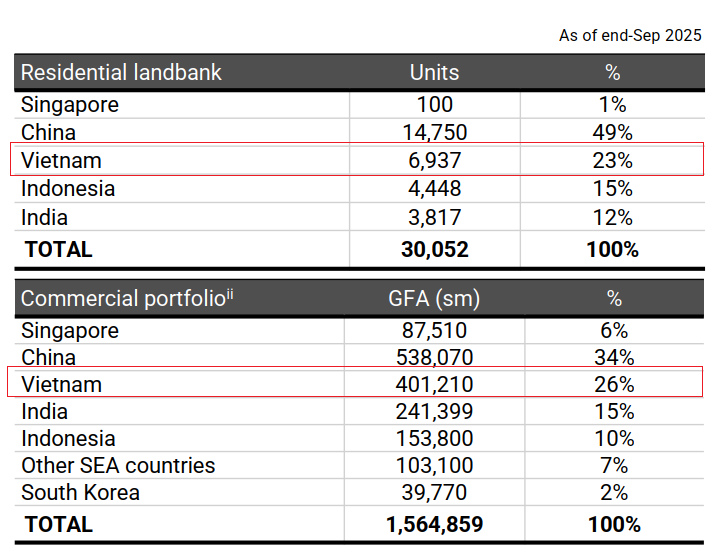Click the residential total 30,052

coord(434,249)
